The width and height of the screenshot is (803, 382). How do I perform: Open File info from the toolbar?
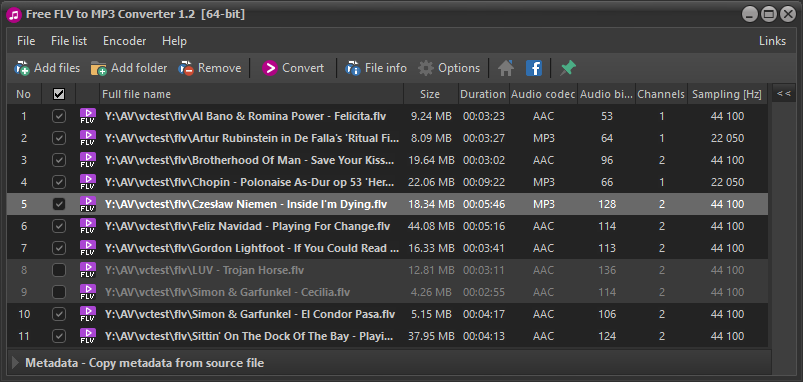click(x=376, y=68)
